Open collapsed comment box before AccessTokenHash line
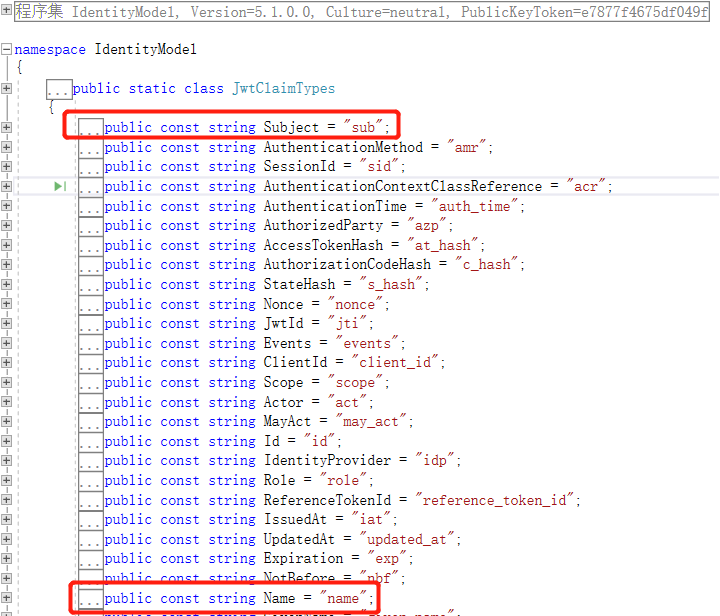This screenshot has width=720, height=616. click(90, 246)
